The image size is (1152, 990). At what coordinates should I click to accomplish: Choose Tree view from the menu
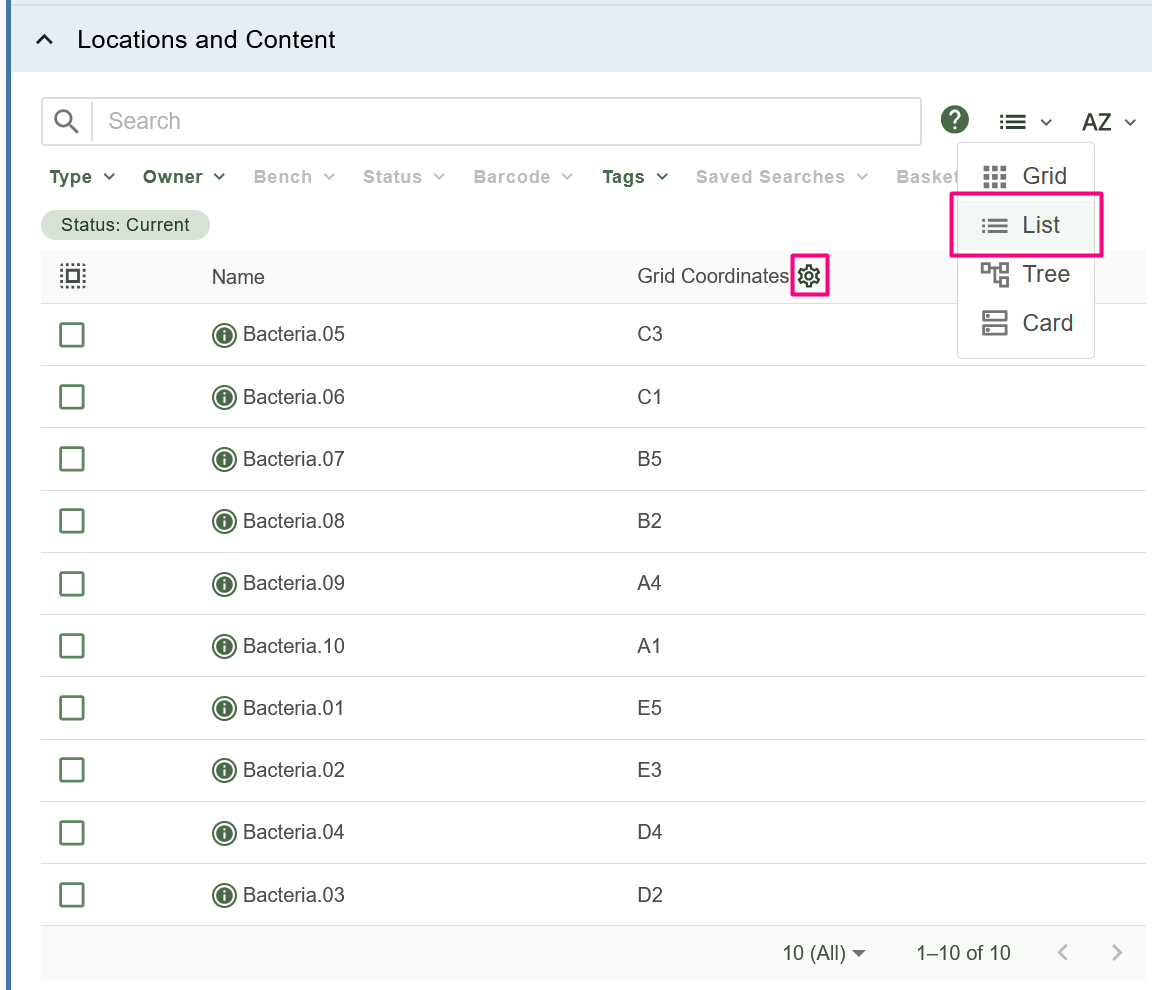point(1025,274)
